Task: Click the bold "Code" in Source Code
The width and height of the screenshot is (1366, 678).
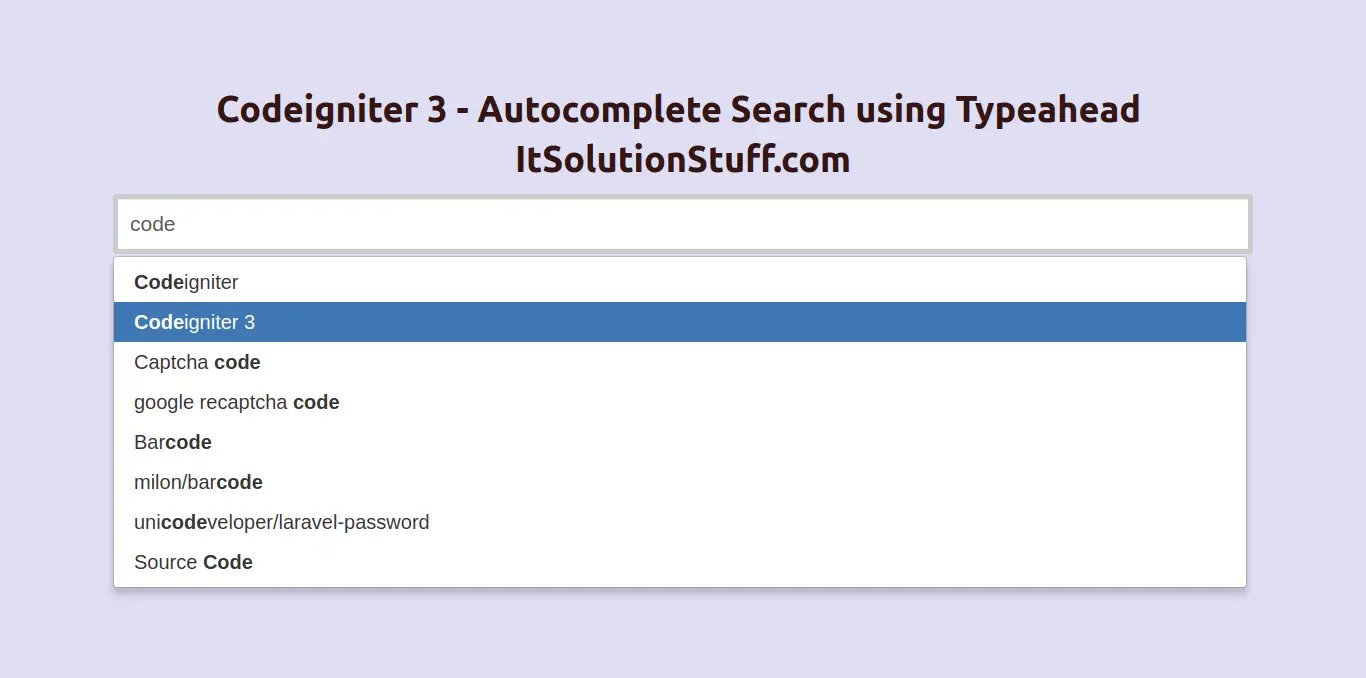Action: (228, 562)
